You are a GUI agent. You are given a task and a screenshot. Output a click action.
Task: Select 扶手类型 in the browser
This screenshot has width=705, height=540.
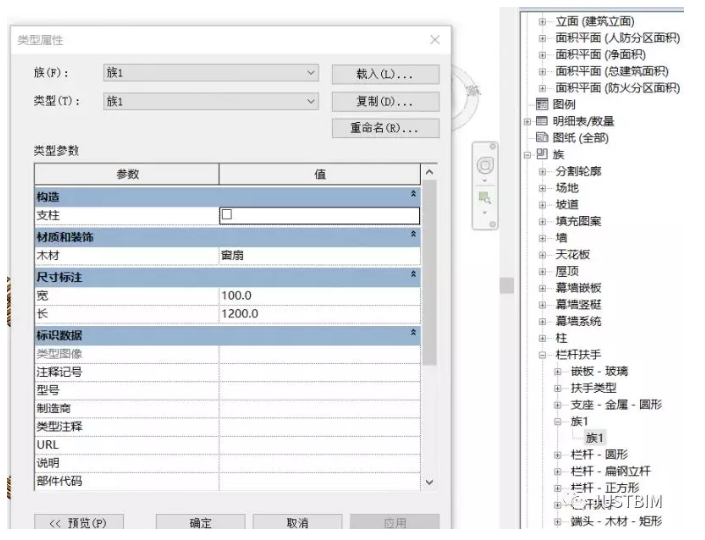pyautogui.click(x=593, y=388)
